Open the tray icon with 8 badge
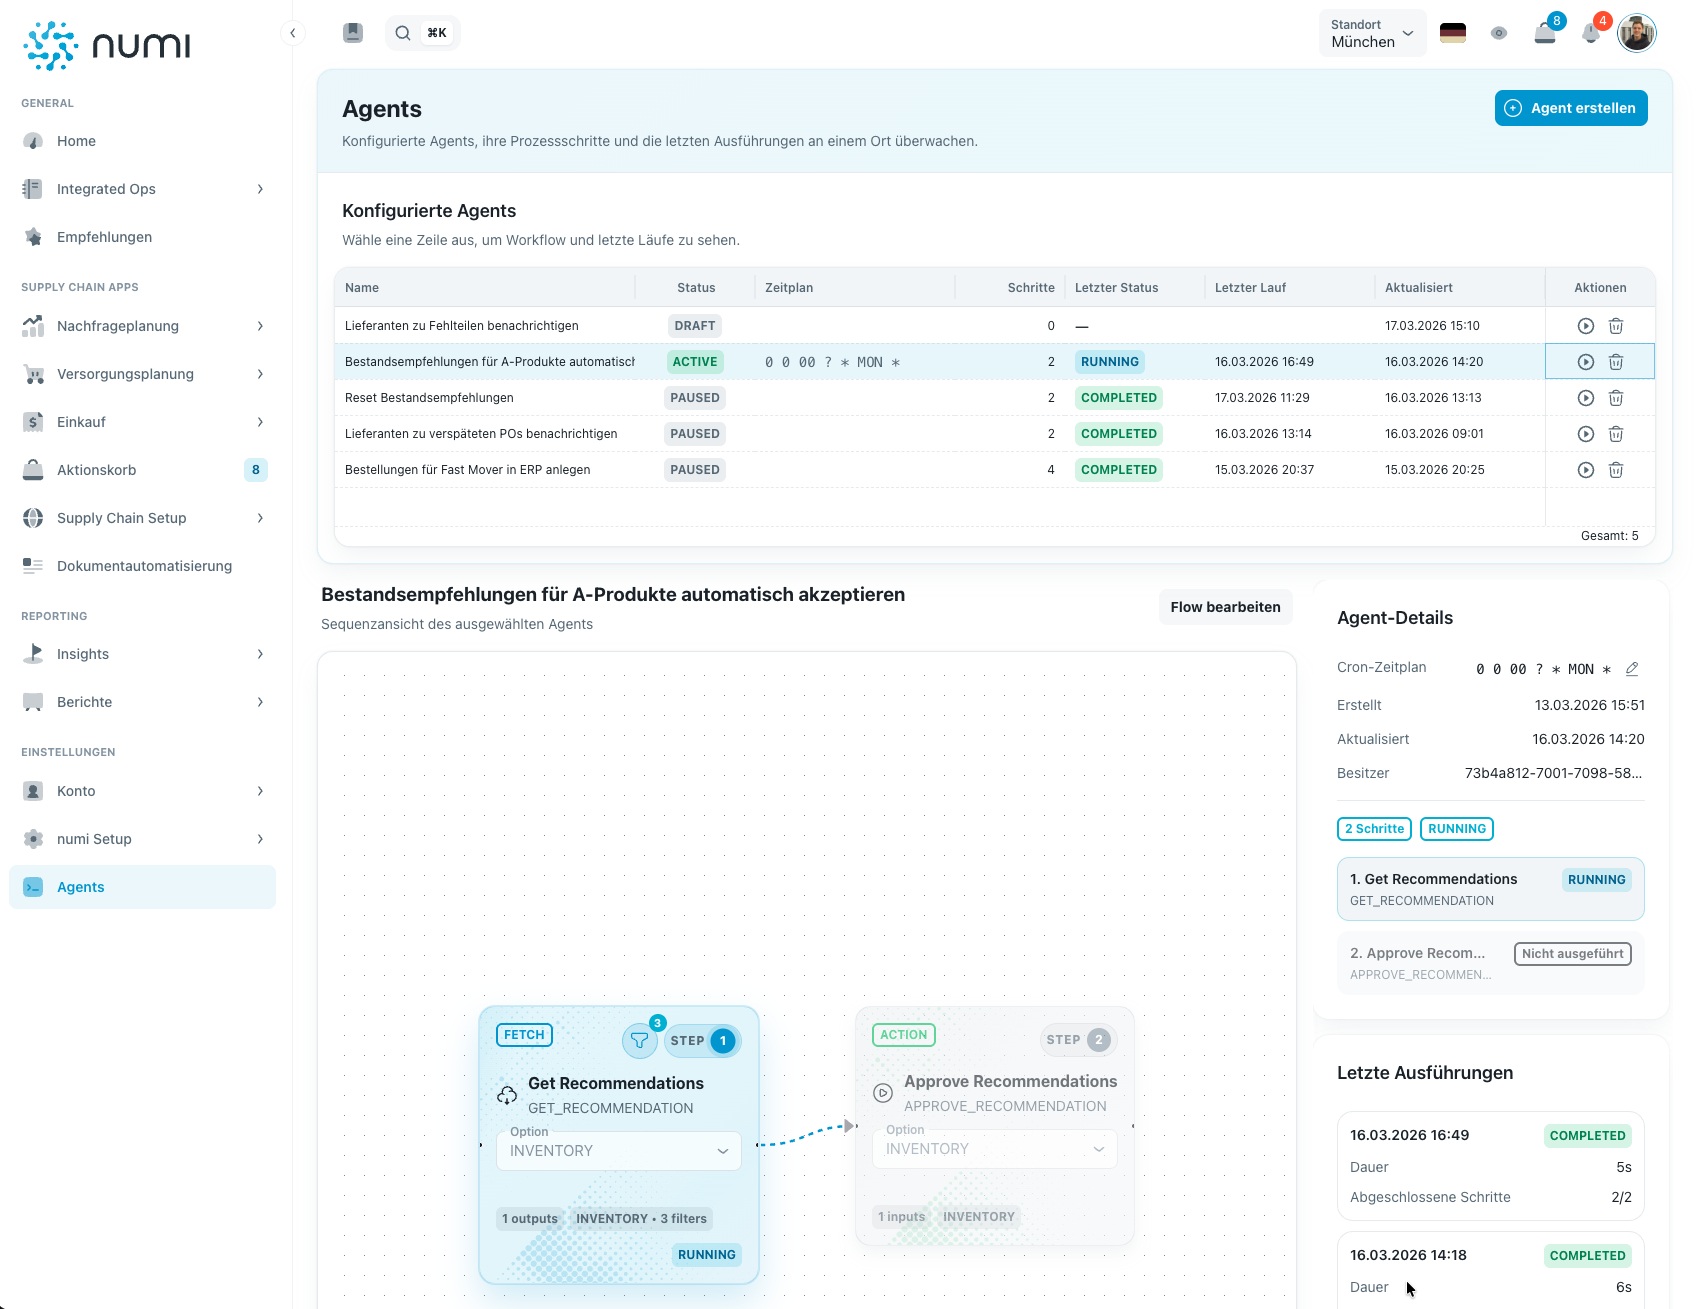 point(1545,33)
